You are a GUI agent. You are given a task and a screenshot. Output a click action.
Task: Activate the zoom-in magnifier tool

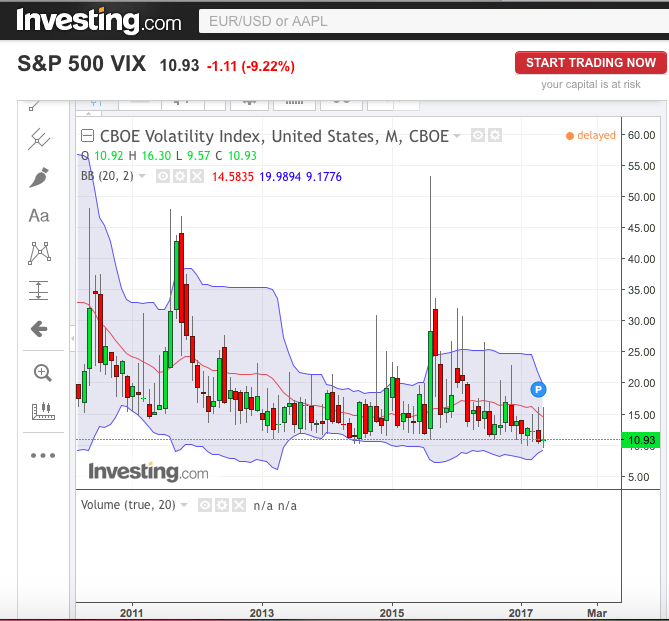click(x=43, y=373)
